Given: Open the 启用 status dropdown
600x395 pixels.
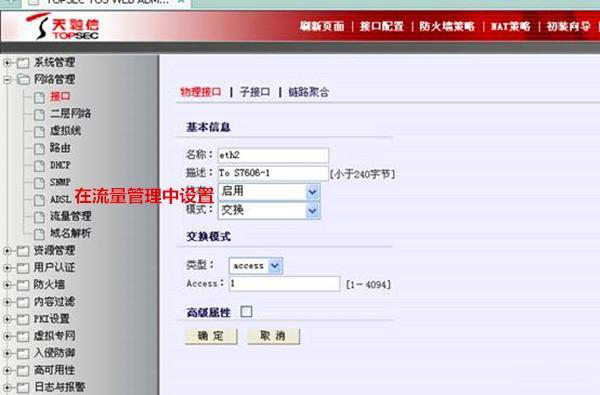Looking at the screenshot, I should click(269, 191).
